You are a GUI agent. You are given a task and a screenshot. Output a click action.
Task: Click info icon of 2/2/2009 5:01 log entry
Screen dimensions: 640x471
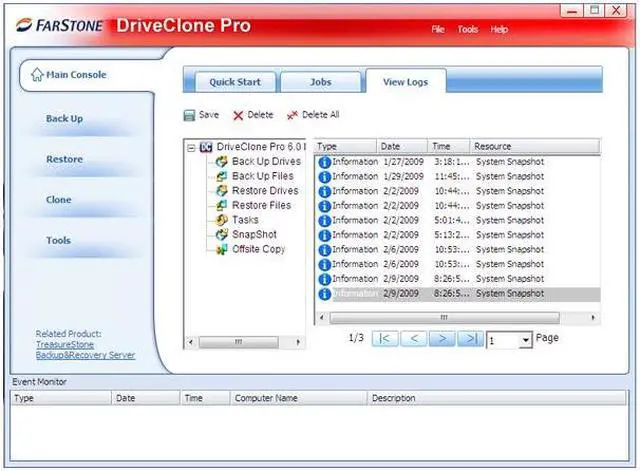pyautogui.click(x=324, y=221)
